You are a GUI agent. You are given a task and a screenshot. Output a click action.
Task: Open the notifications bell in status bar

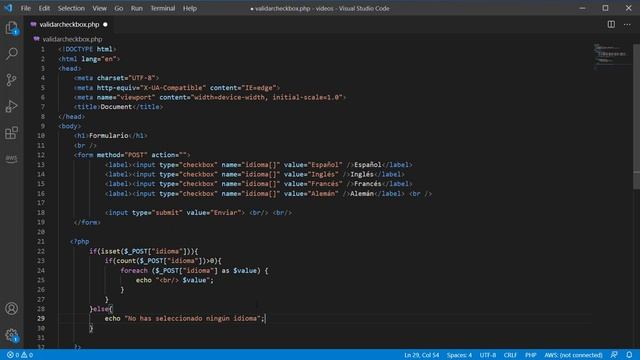pyautogui.click(x=629, y=355)
